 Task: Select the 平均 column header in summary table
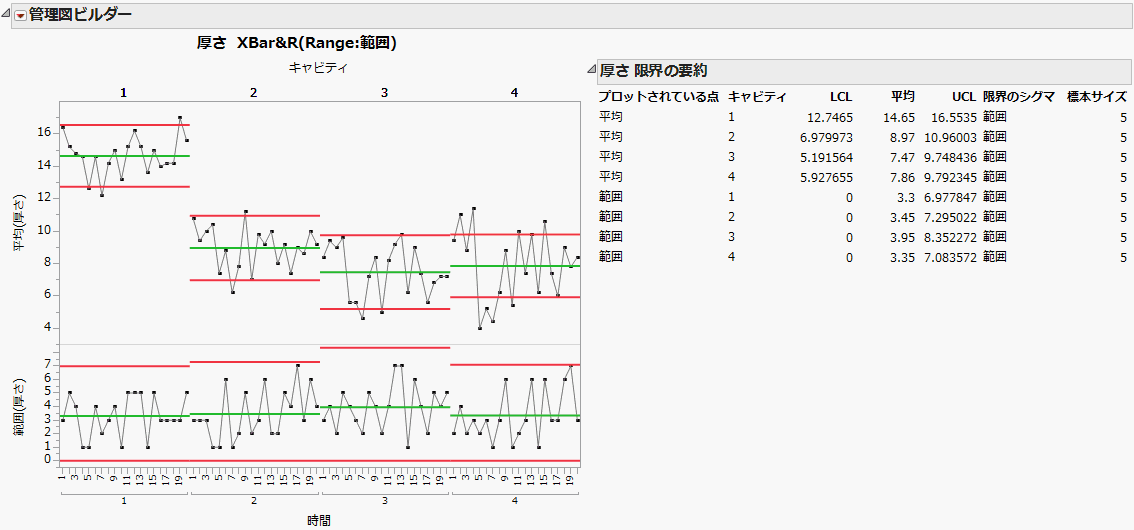coord(903,96)
